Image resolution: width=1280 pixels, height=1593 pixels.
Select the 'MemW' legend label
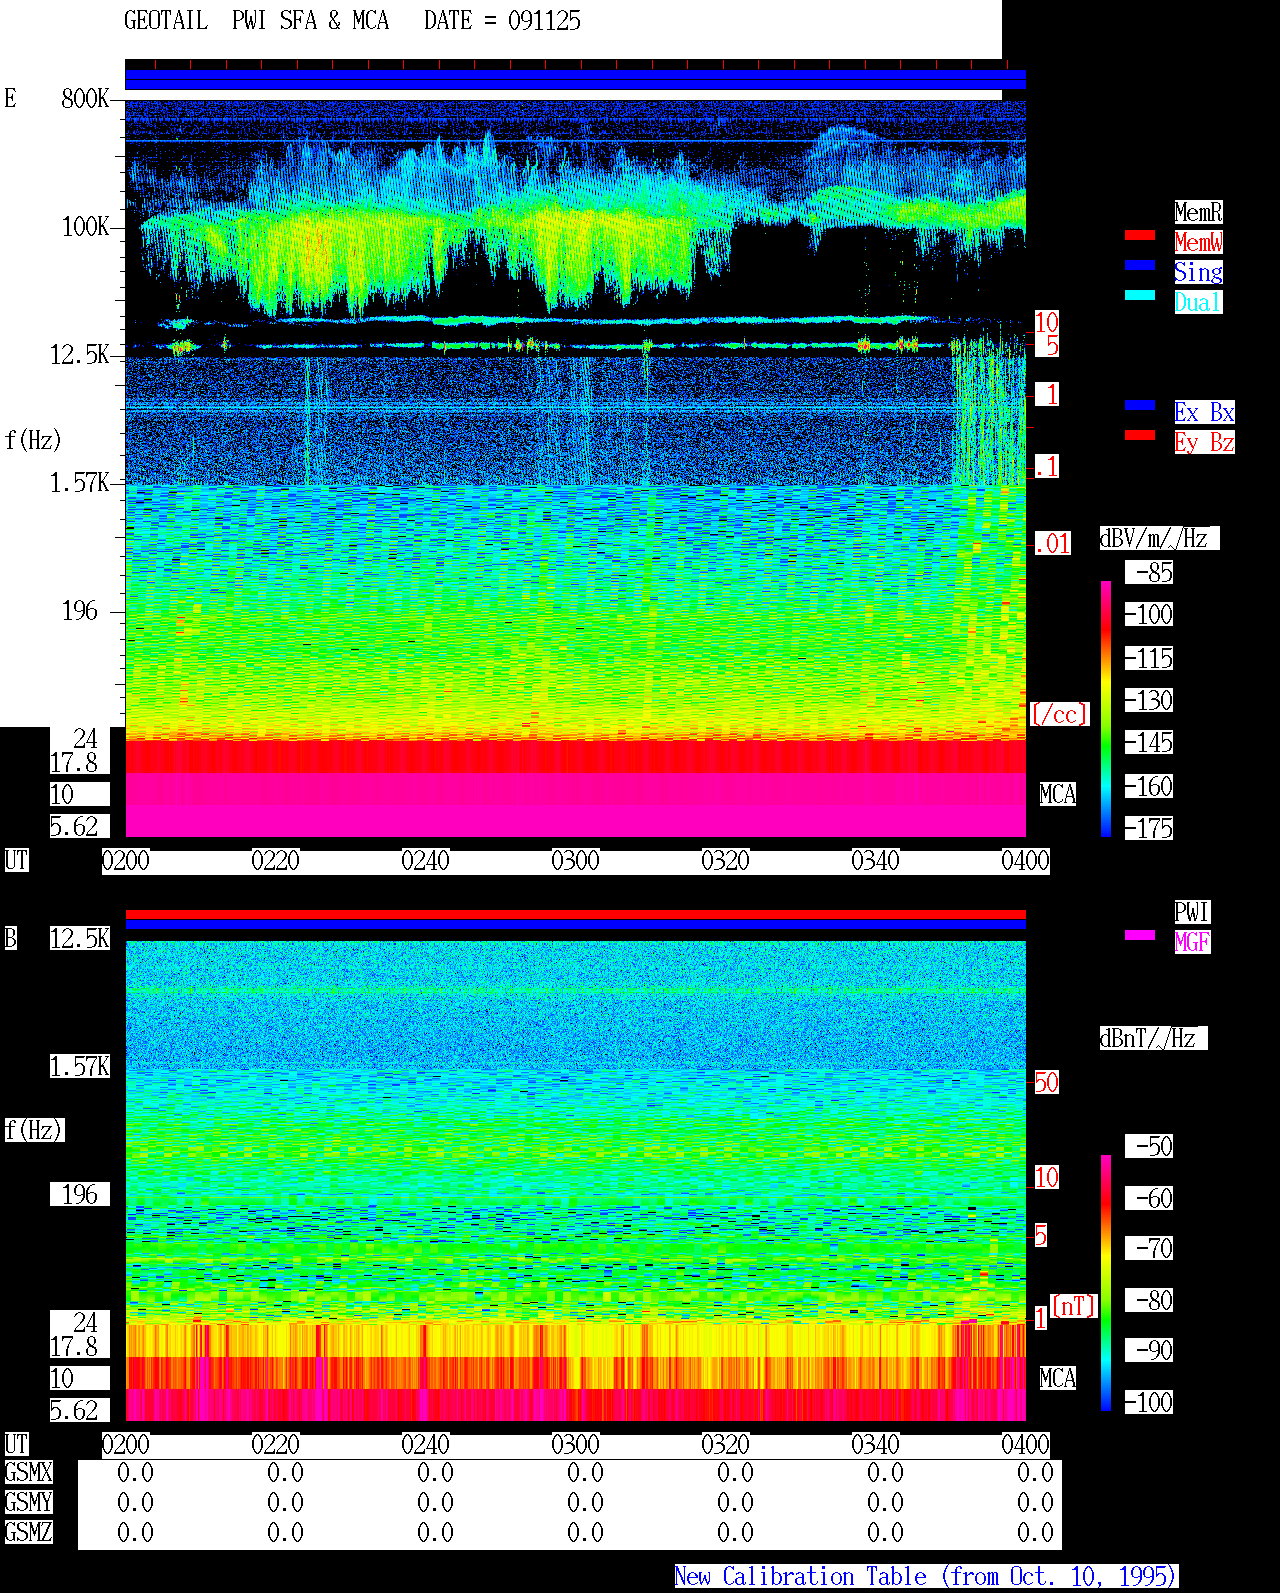tap(1198, 242)
